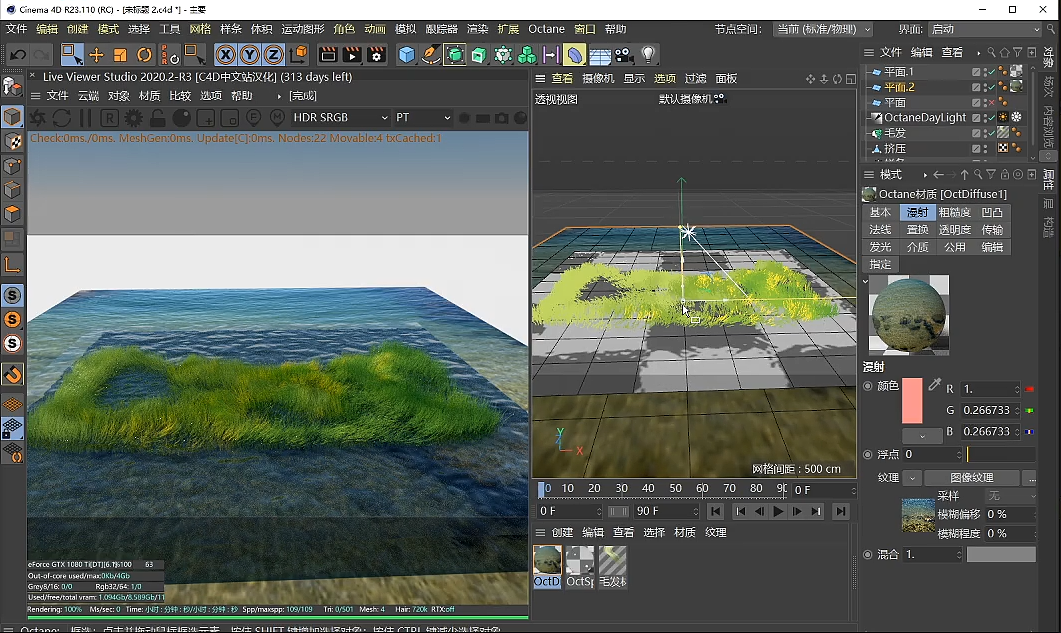This screenshot has height=633, width=1061.
Task: Restart the Live Viewer render
Action: [62, 118]
